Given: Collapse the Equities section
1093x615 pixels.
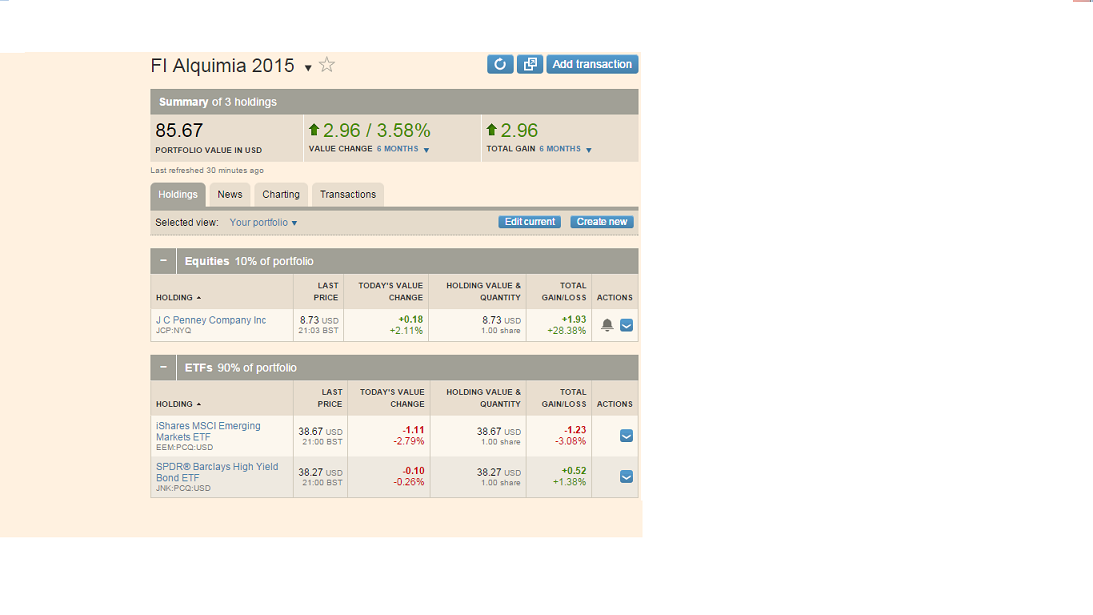Looking at the screenshot, I should [x=163, y=261].
